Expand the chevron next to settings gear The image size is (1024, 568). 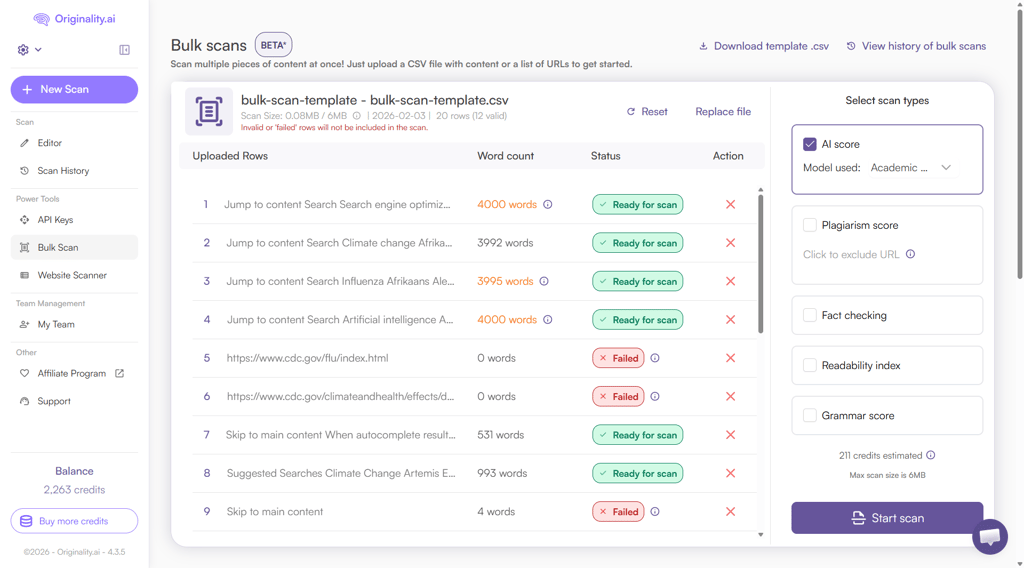(x=39, y=50)
